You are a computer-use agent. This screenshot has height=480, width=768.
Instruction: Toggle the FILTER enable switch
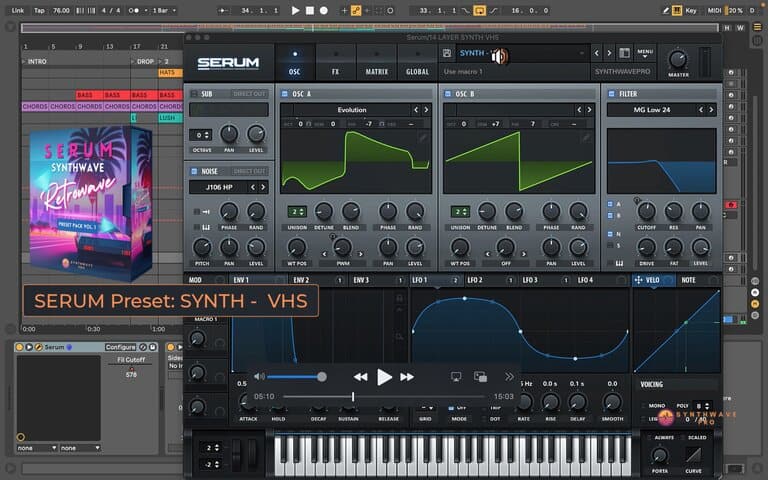(x=611, y=94)
